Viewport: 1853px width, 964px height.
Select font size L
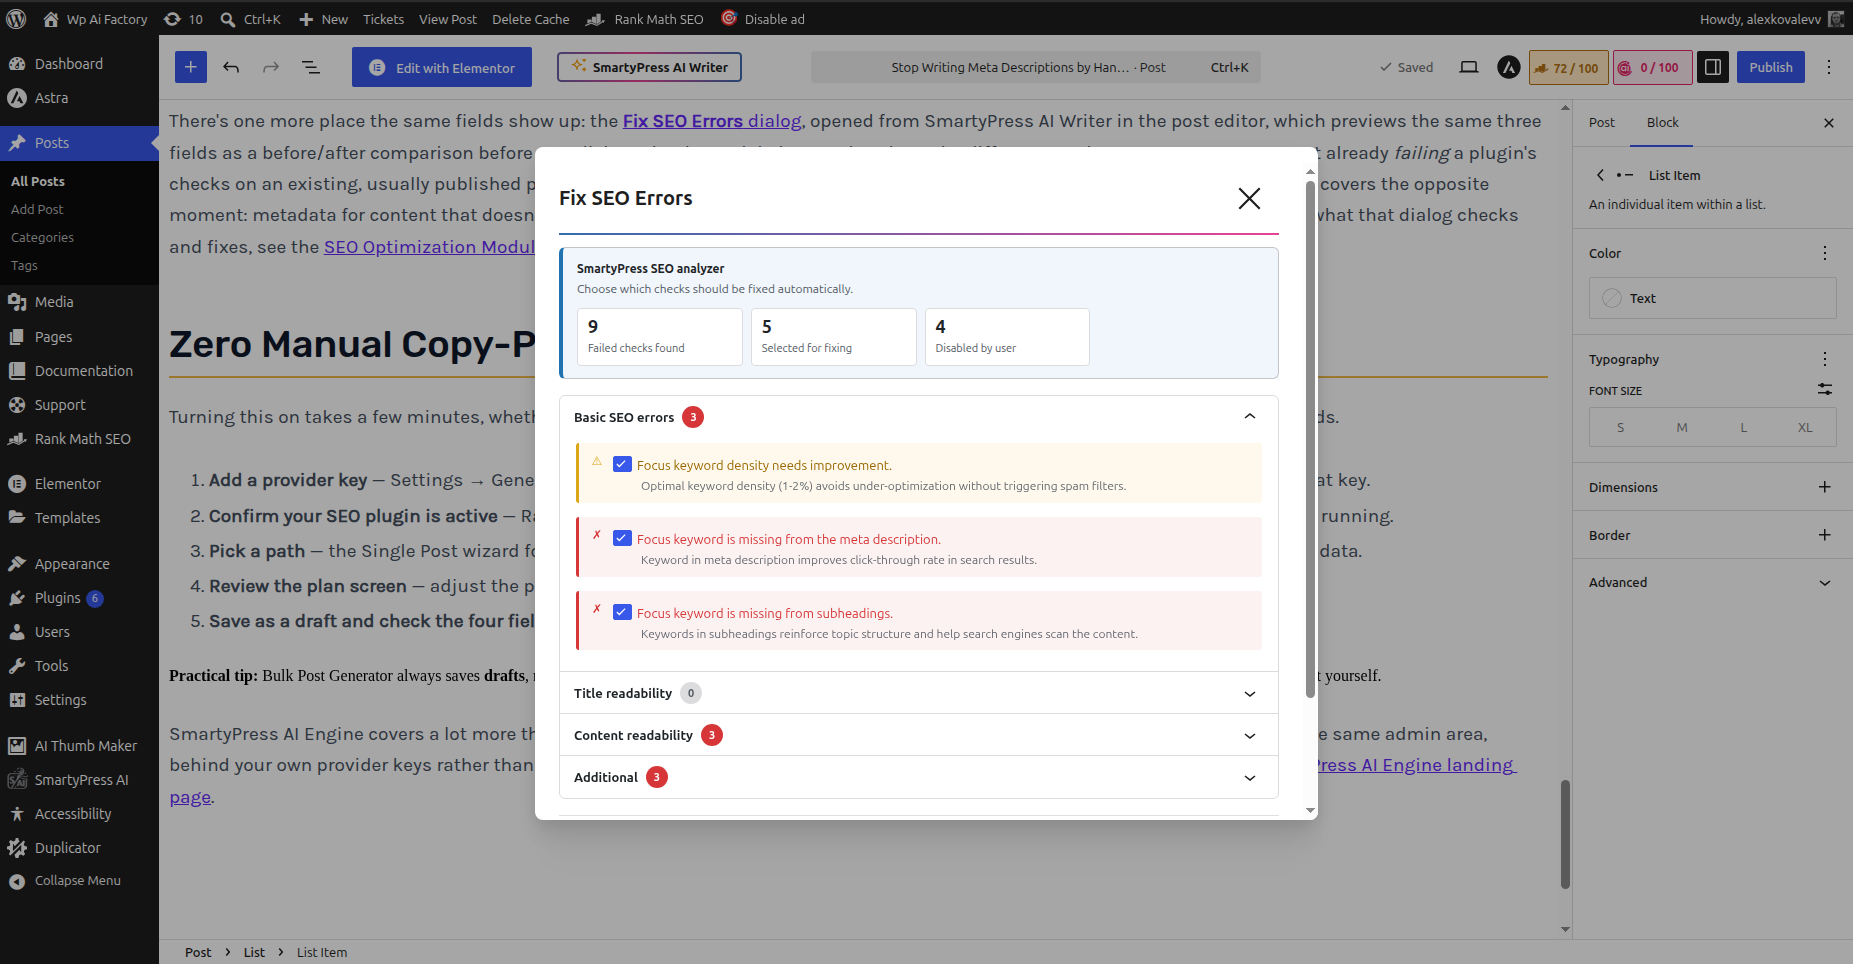click(x=1743, y=427)
